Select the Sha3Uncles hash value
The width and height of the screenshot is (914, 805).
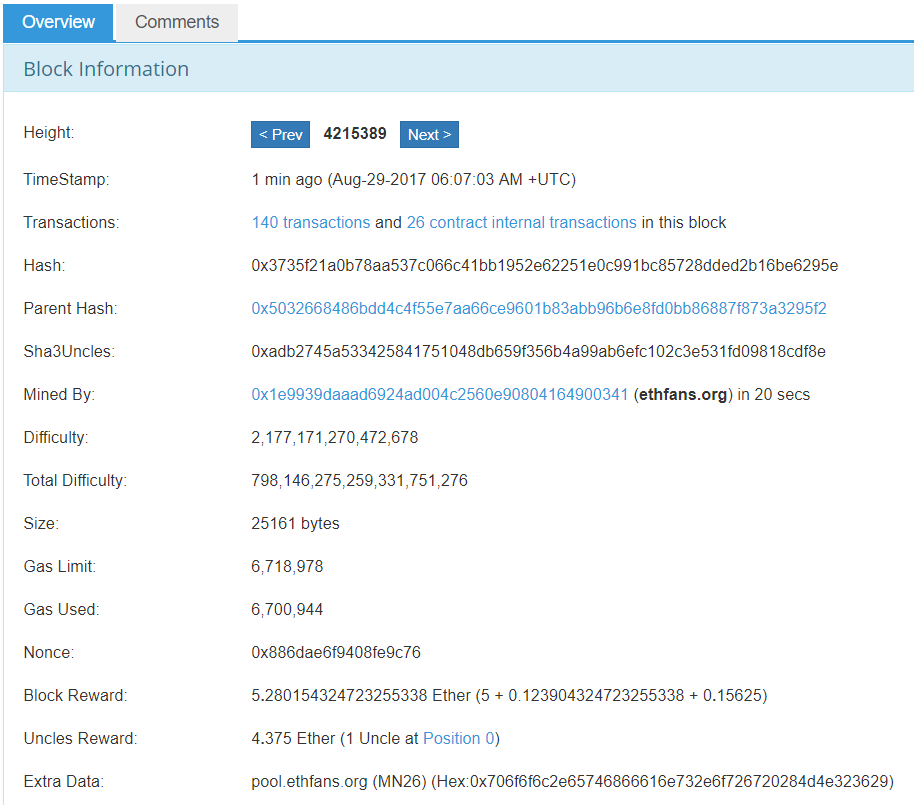(x=538, y=351)
